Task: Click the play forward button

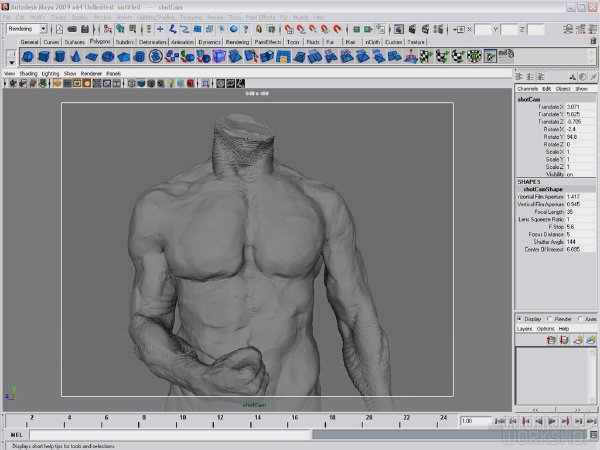Action: point(552,421)
